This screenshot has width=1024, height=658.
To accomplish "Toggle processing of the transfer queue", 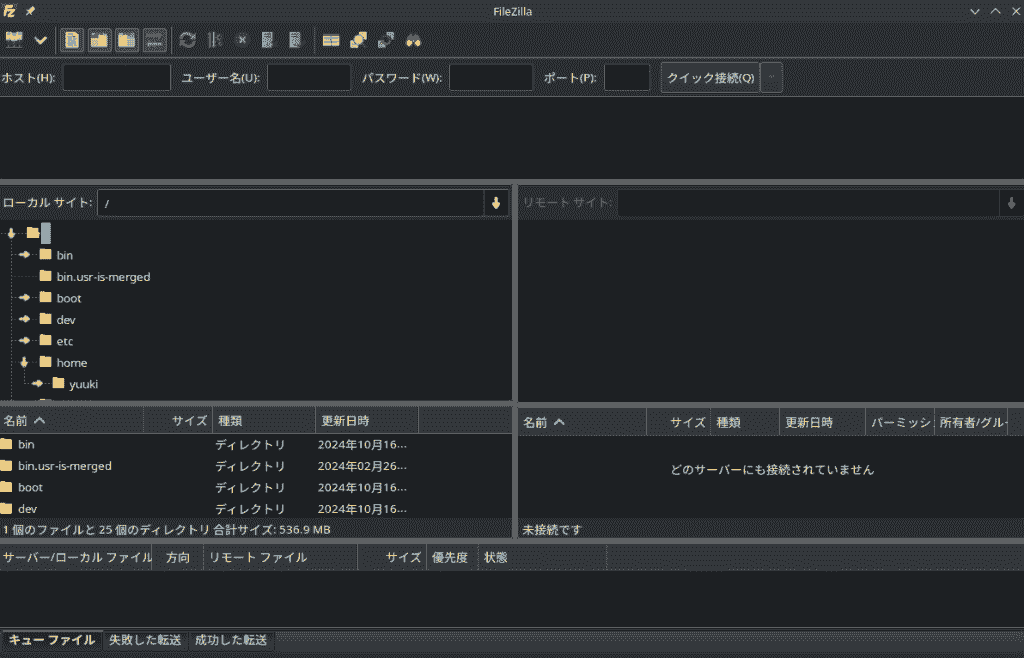I will (x=215, y=40).
